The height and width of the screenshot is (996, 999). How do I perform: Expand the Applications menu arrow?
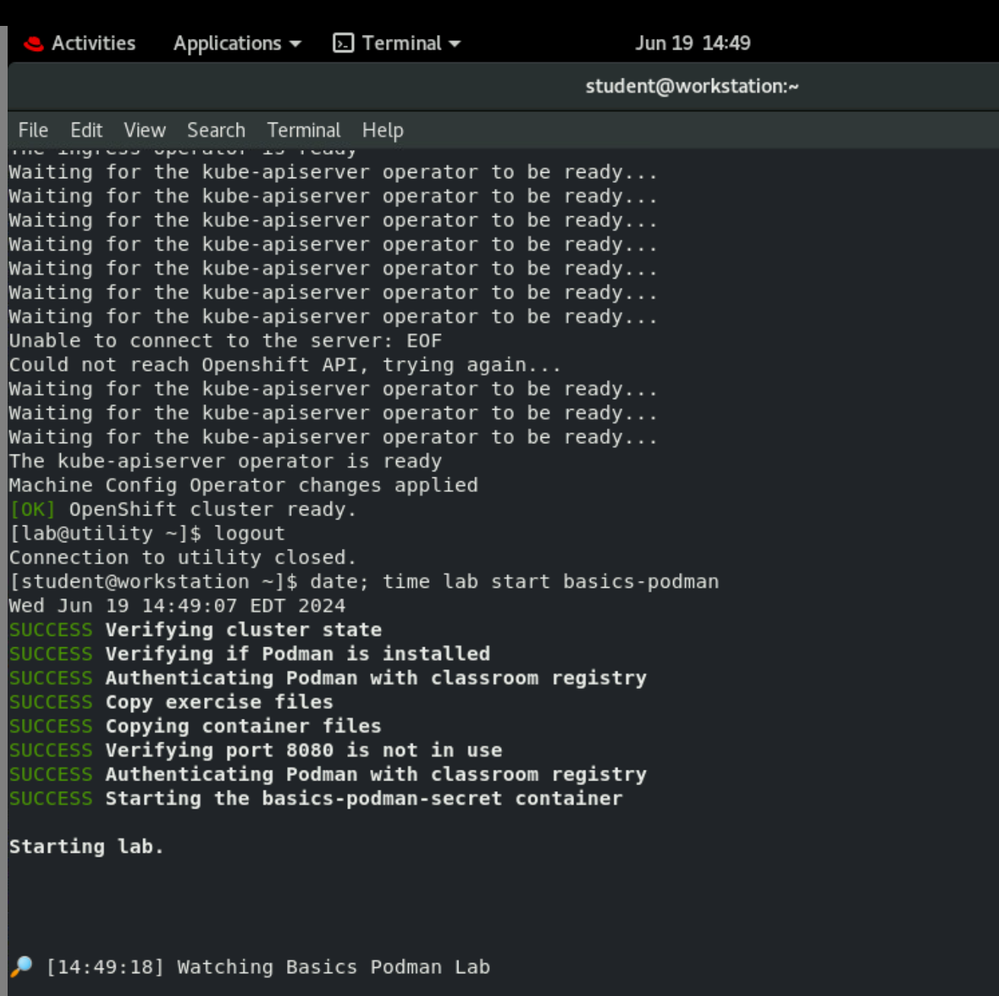pyautogui.click(x=295, y=44)
